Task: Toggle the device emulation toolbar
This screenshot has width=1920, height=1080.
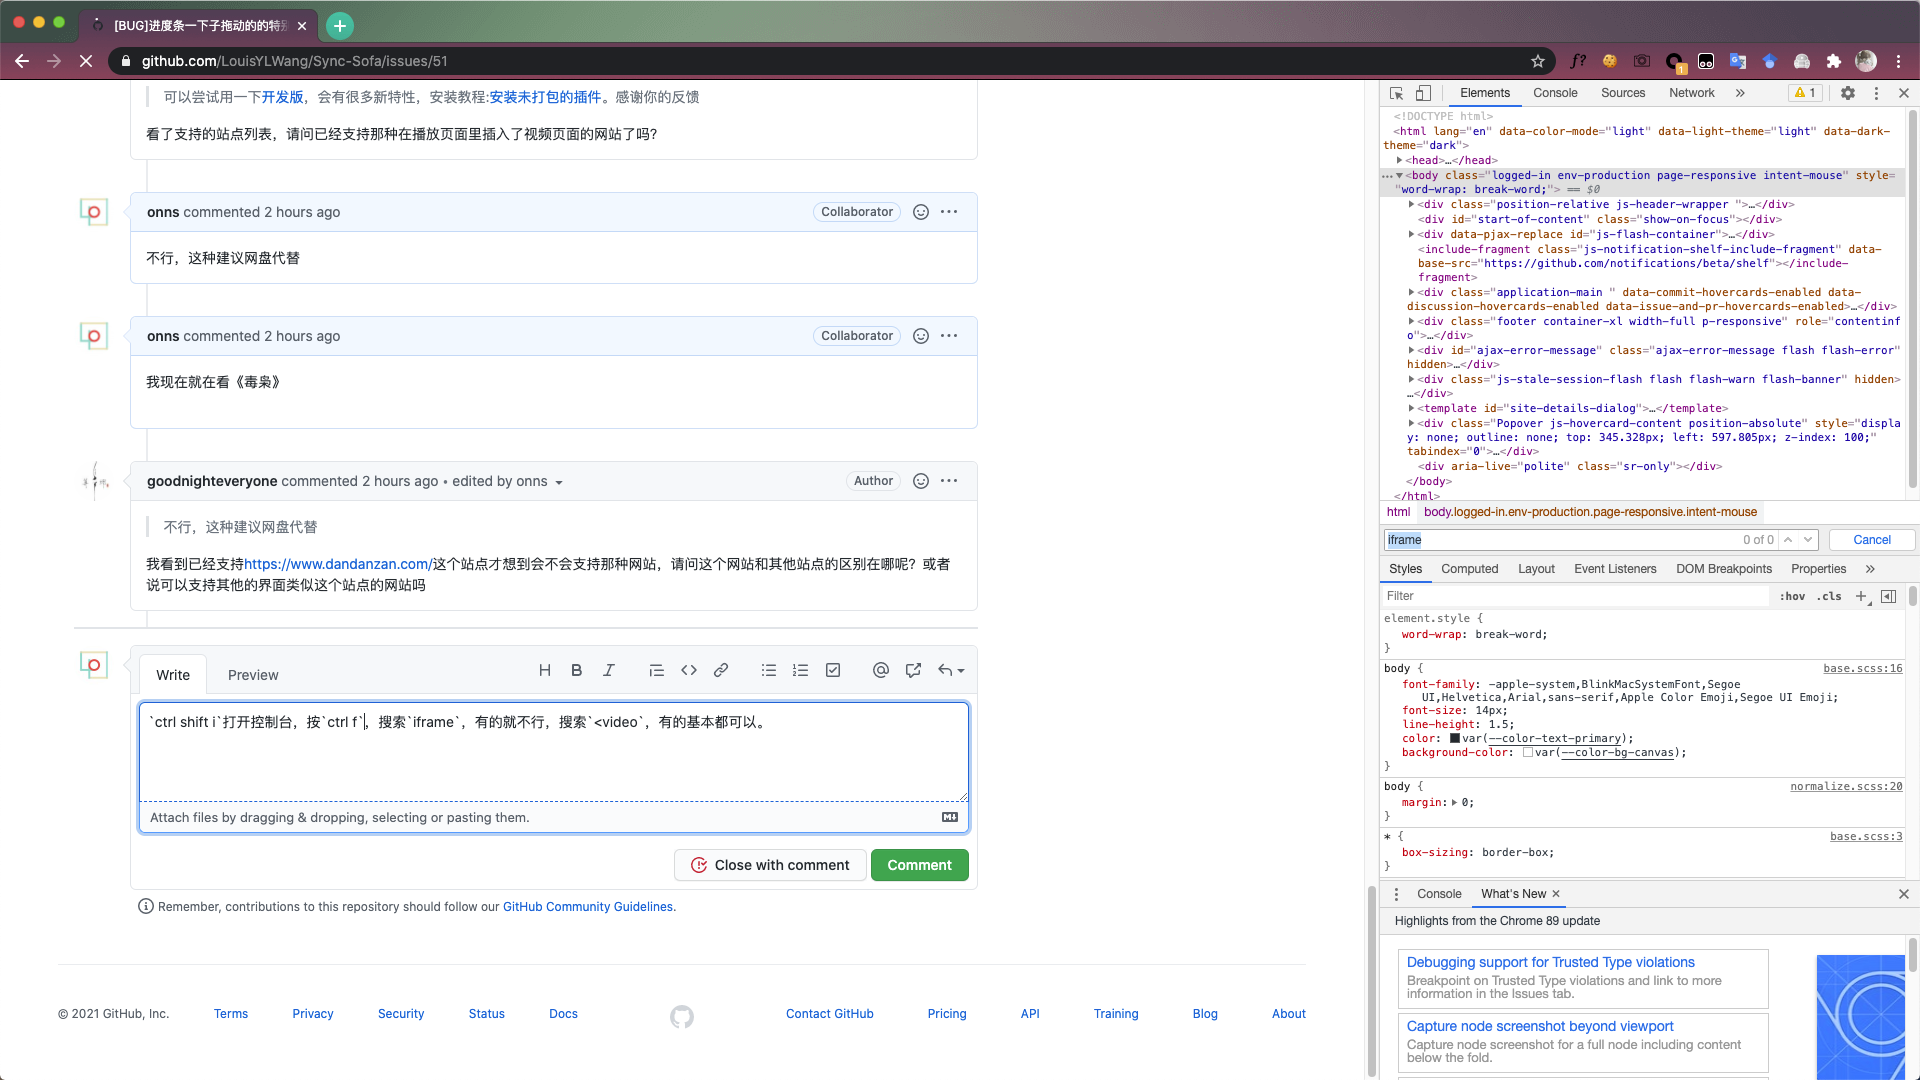Action: pyautogui.click(x=1424, y=92)
